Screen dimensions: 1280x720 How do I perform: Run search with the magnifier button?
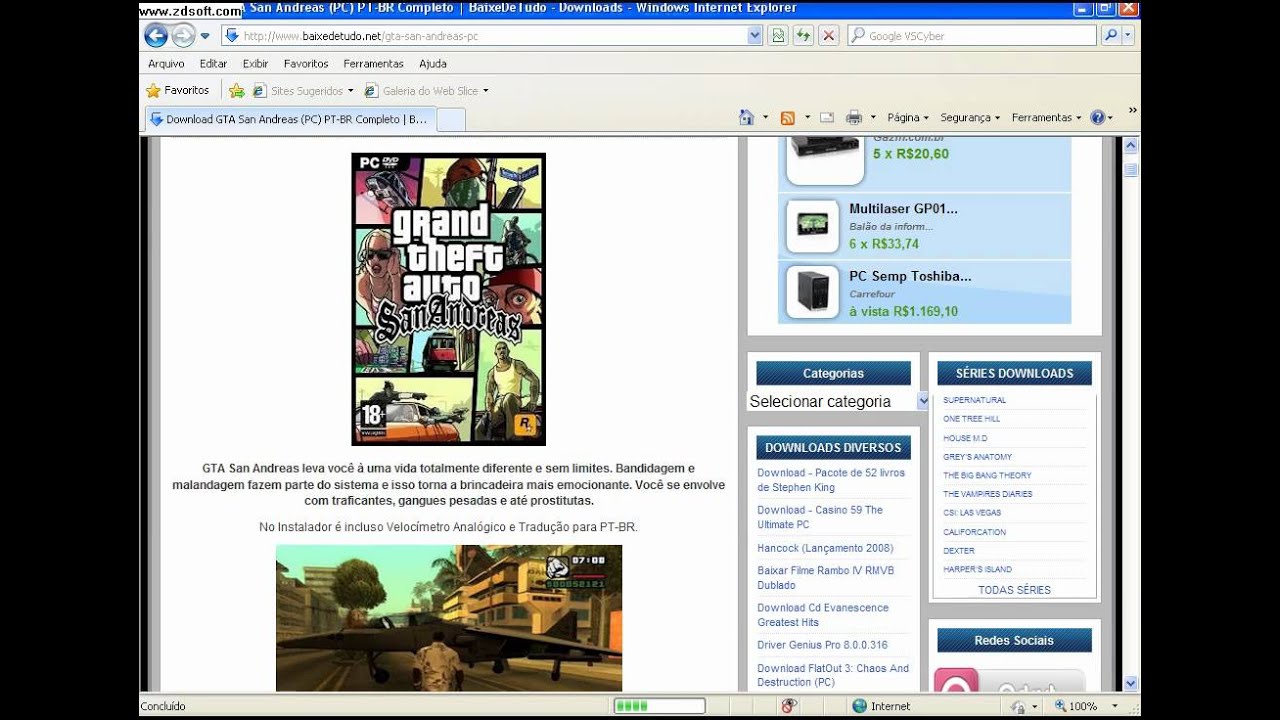[x=1110, y=36]
